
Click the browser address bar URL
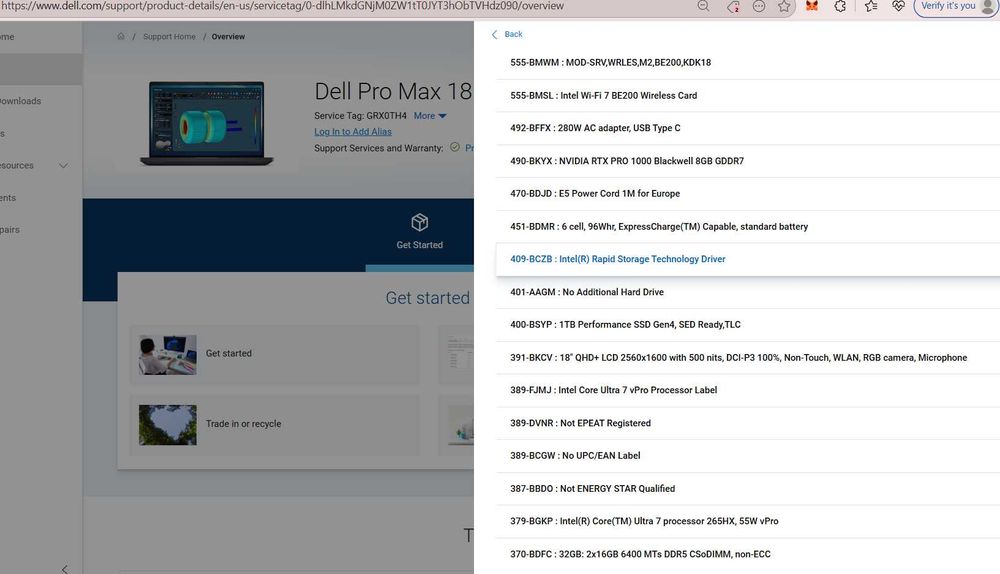point(283,6)
